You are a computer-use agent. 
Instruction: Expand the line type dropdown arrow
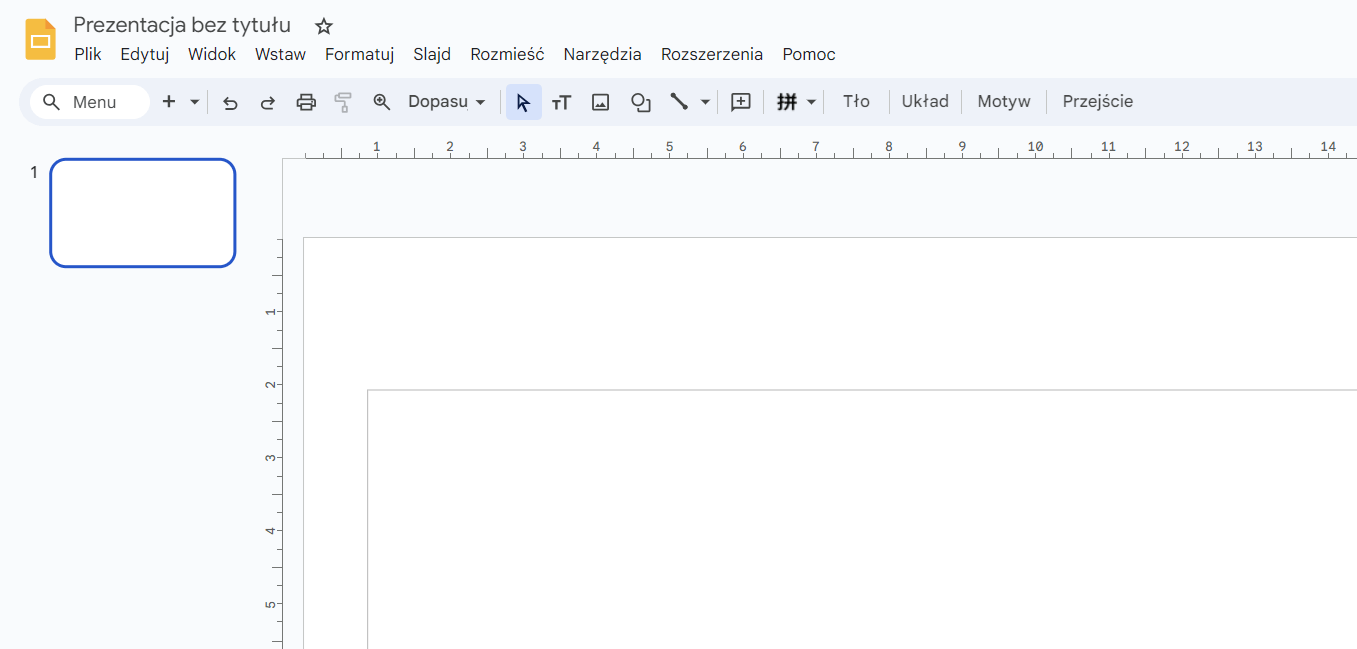[x=705, y=102]
